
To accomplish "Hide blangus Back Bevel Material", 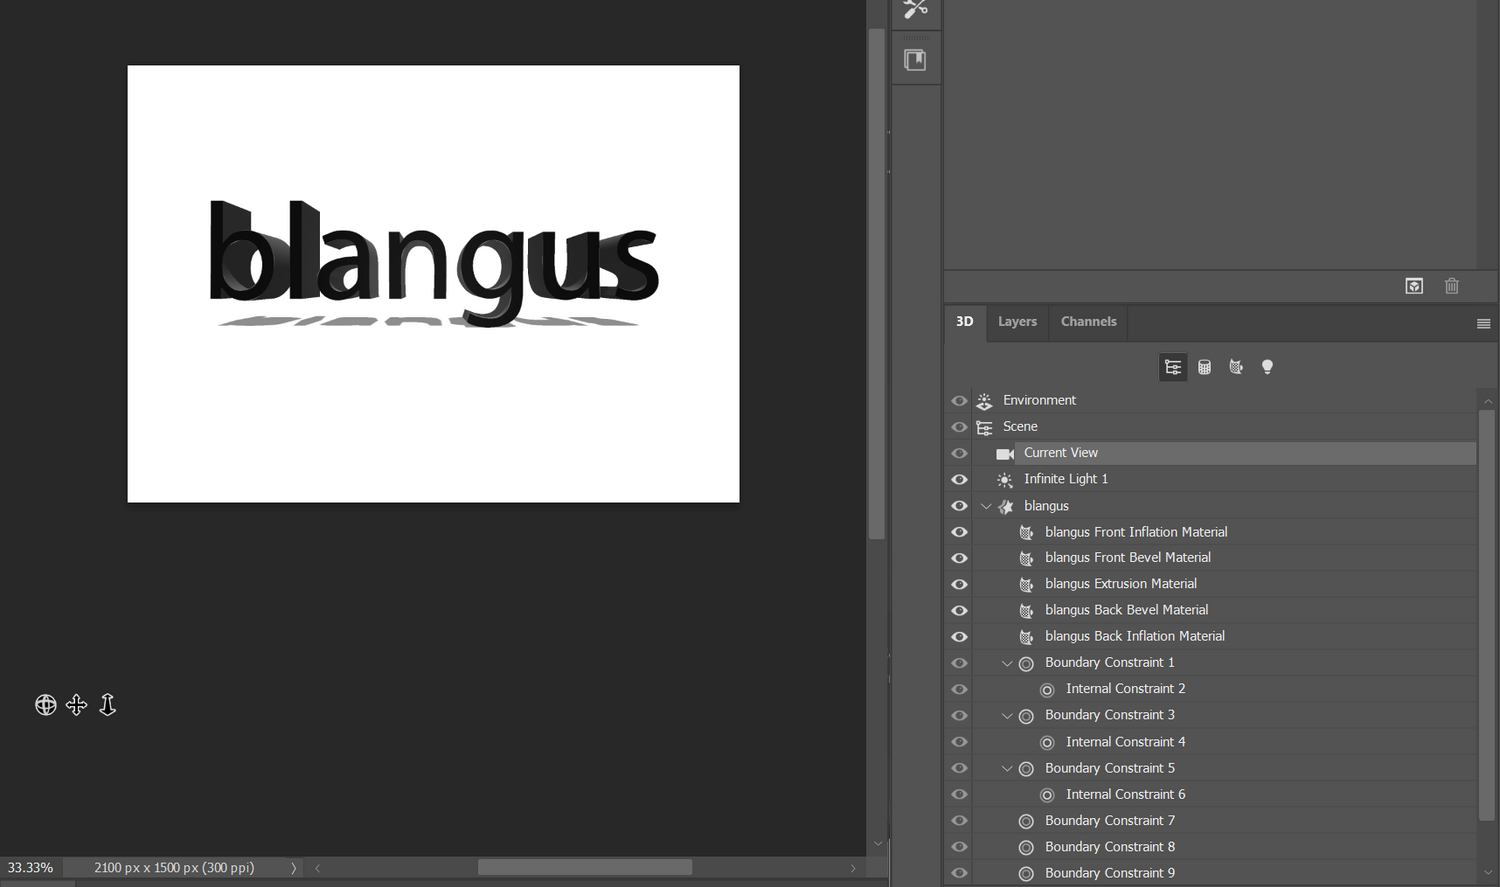I will pos(959,610).
